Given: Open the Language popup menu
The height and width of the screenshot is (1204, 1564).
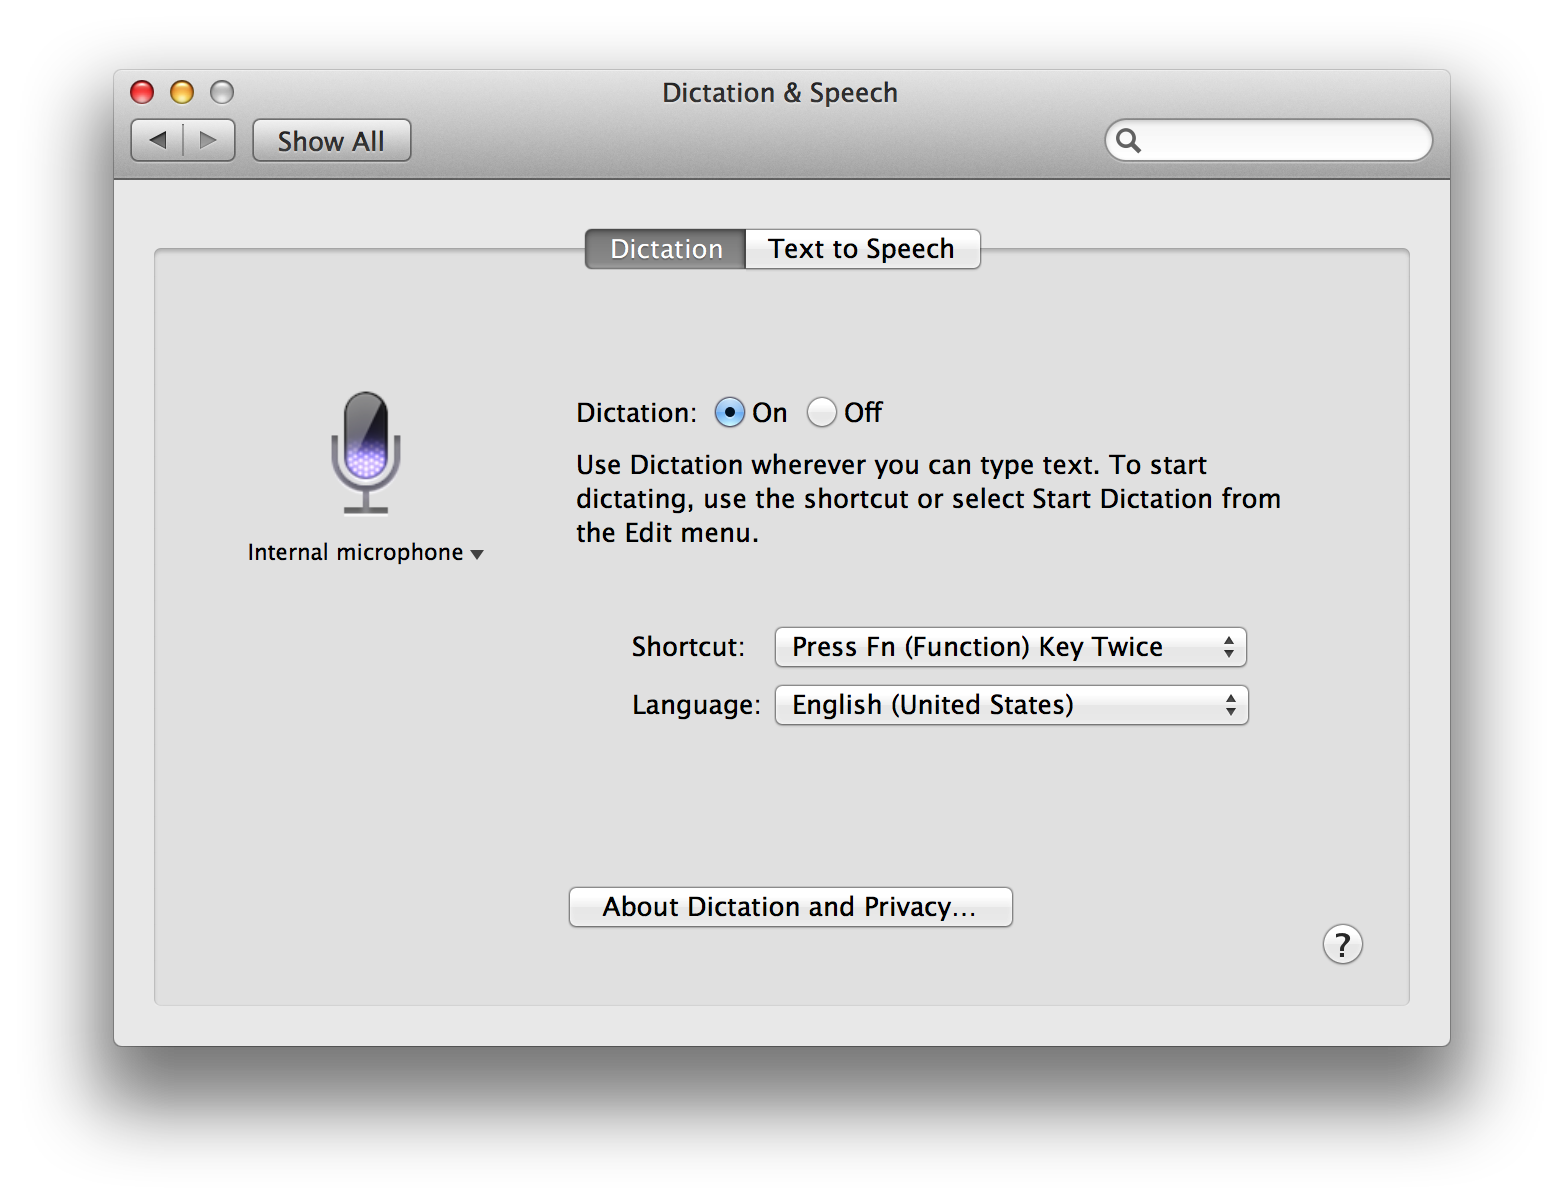Looking at the screenshot, I should pos(1011,705).
